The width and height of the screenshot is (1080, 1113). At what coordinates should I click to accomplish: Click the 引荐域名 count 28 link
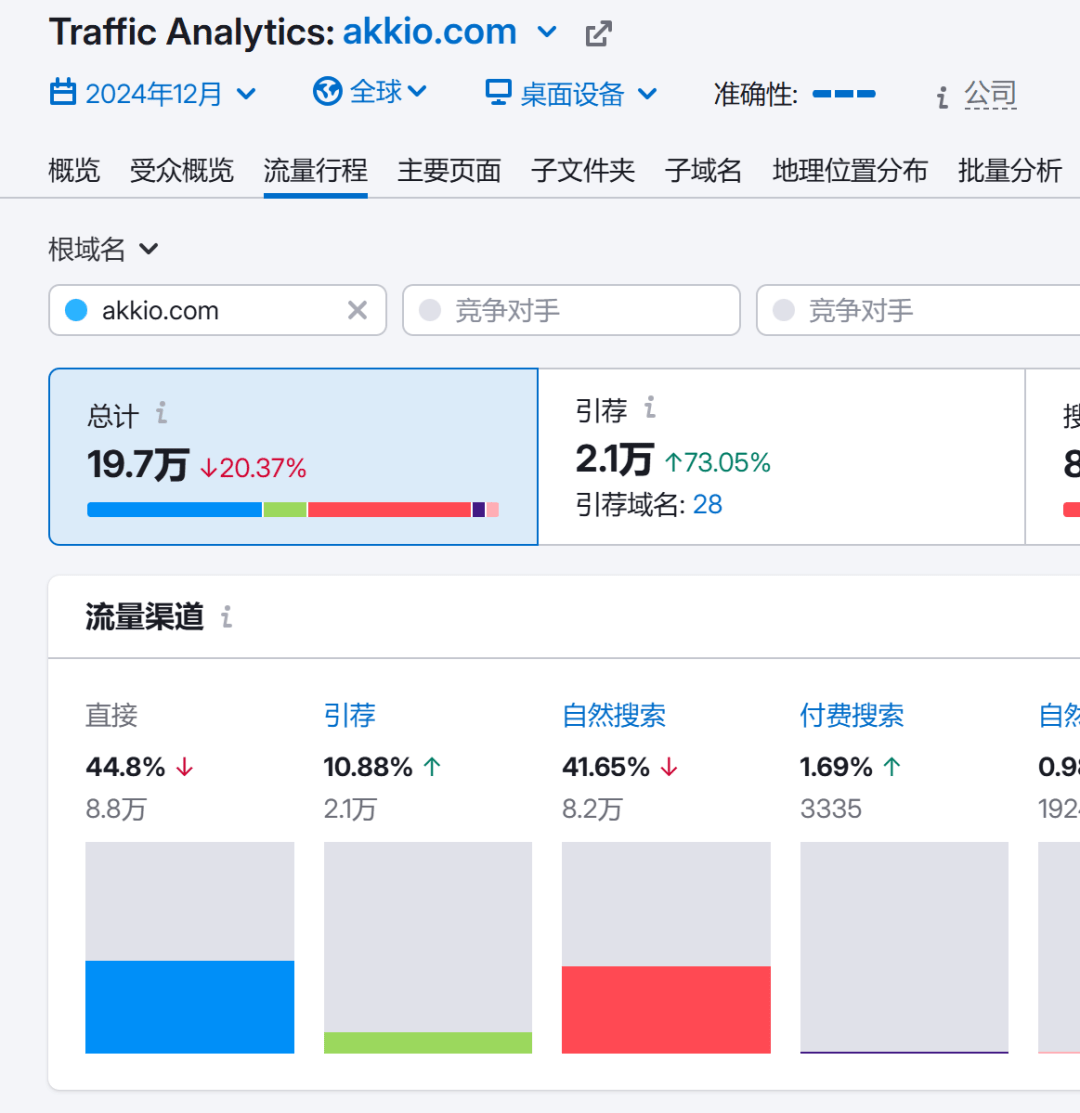[707, 505]
